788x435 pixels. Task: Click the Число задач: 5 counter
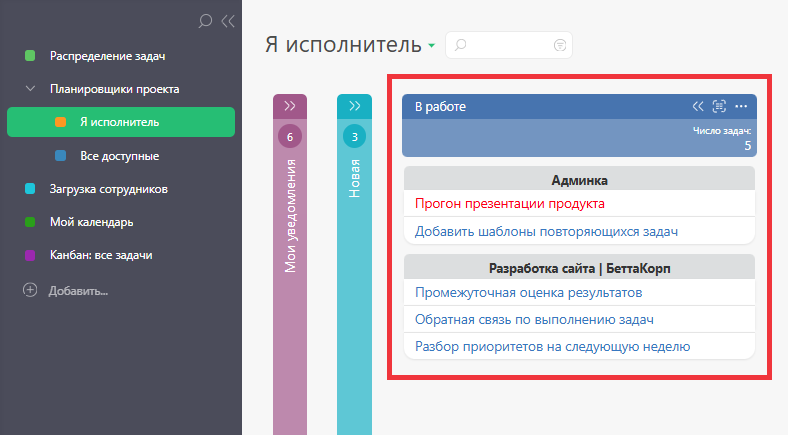(x=722, y=138)
